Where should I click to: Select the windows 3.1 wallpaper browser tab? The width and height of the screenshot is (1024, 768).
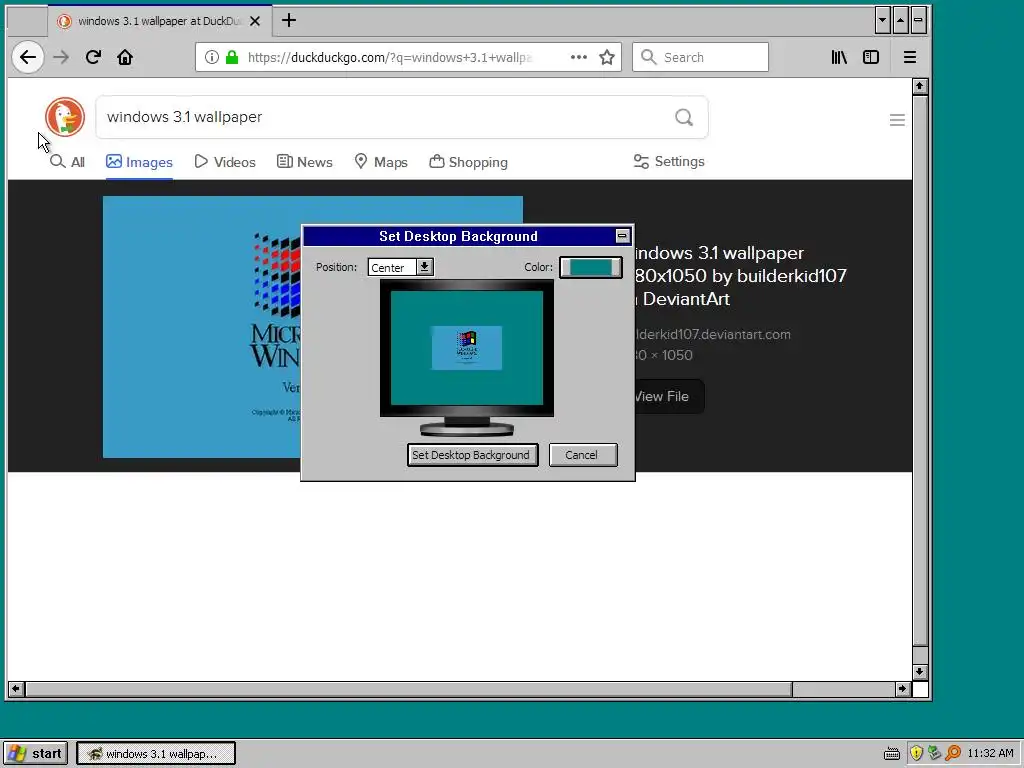160,21
